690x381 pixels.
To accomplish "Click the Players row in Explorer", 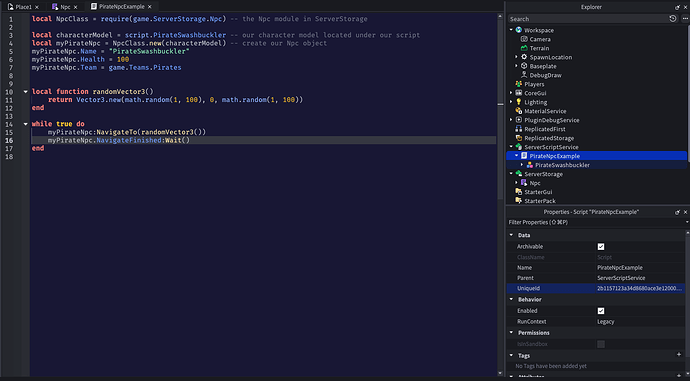I will coord(596,84).
